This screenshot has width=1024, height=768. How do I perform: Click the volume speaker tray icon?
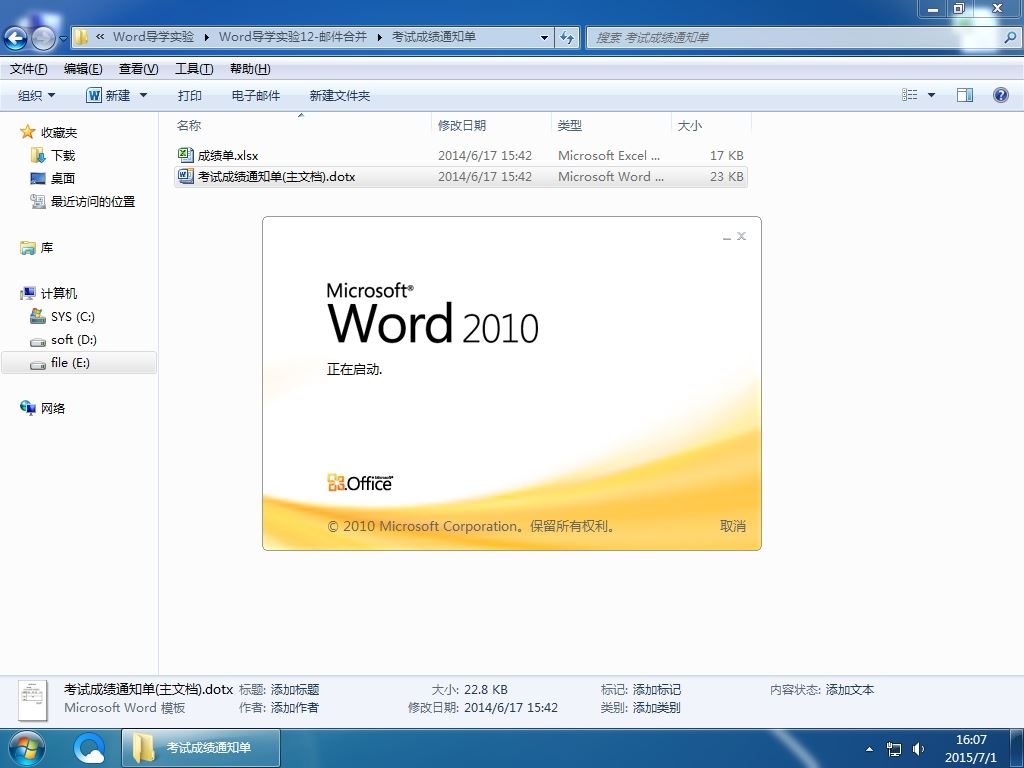(918, 749)
